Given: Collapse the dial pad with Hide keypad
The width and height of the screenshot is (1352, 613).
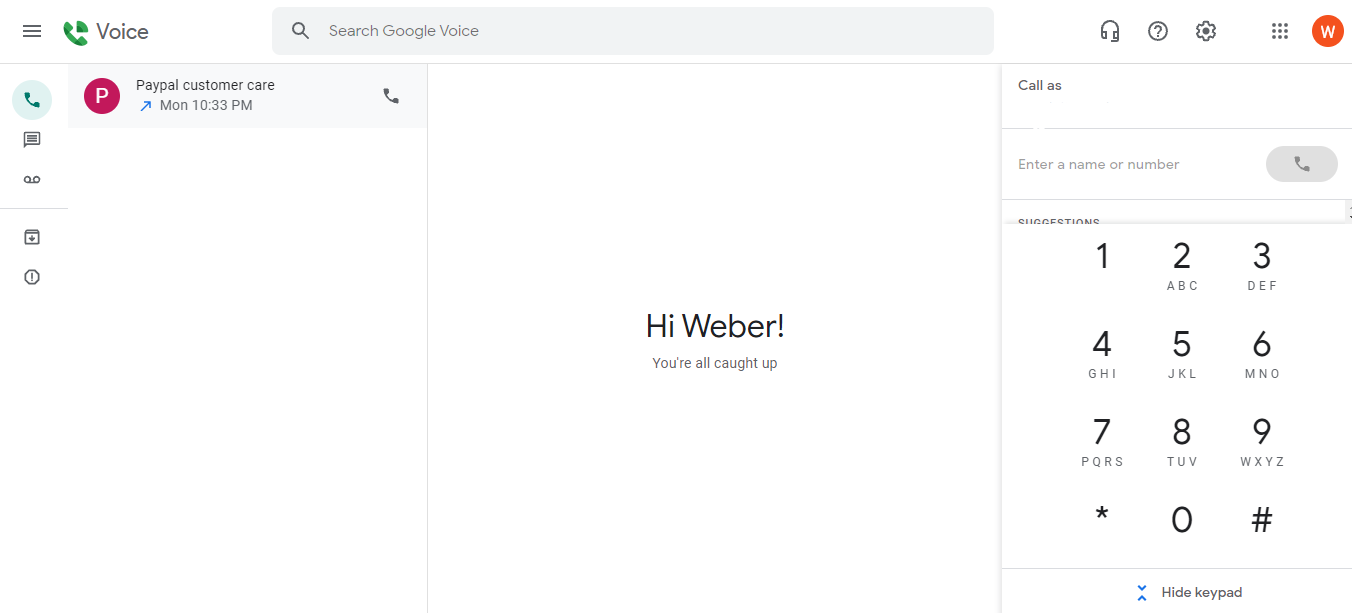Looking at the screenshot, I should click(1190, 593).
